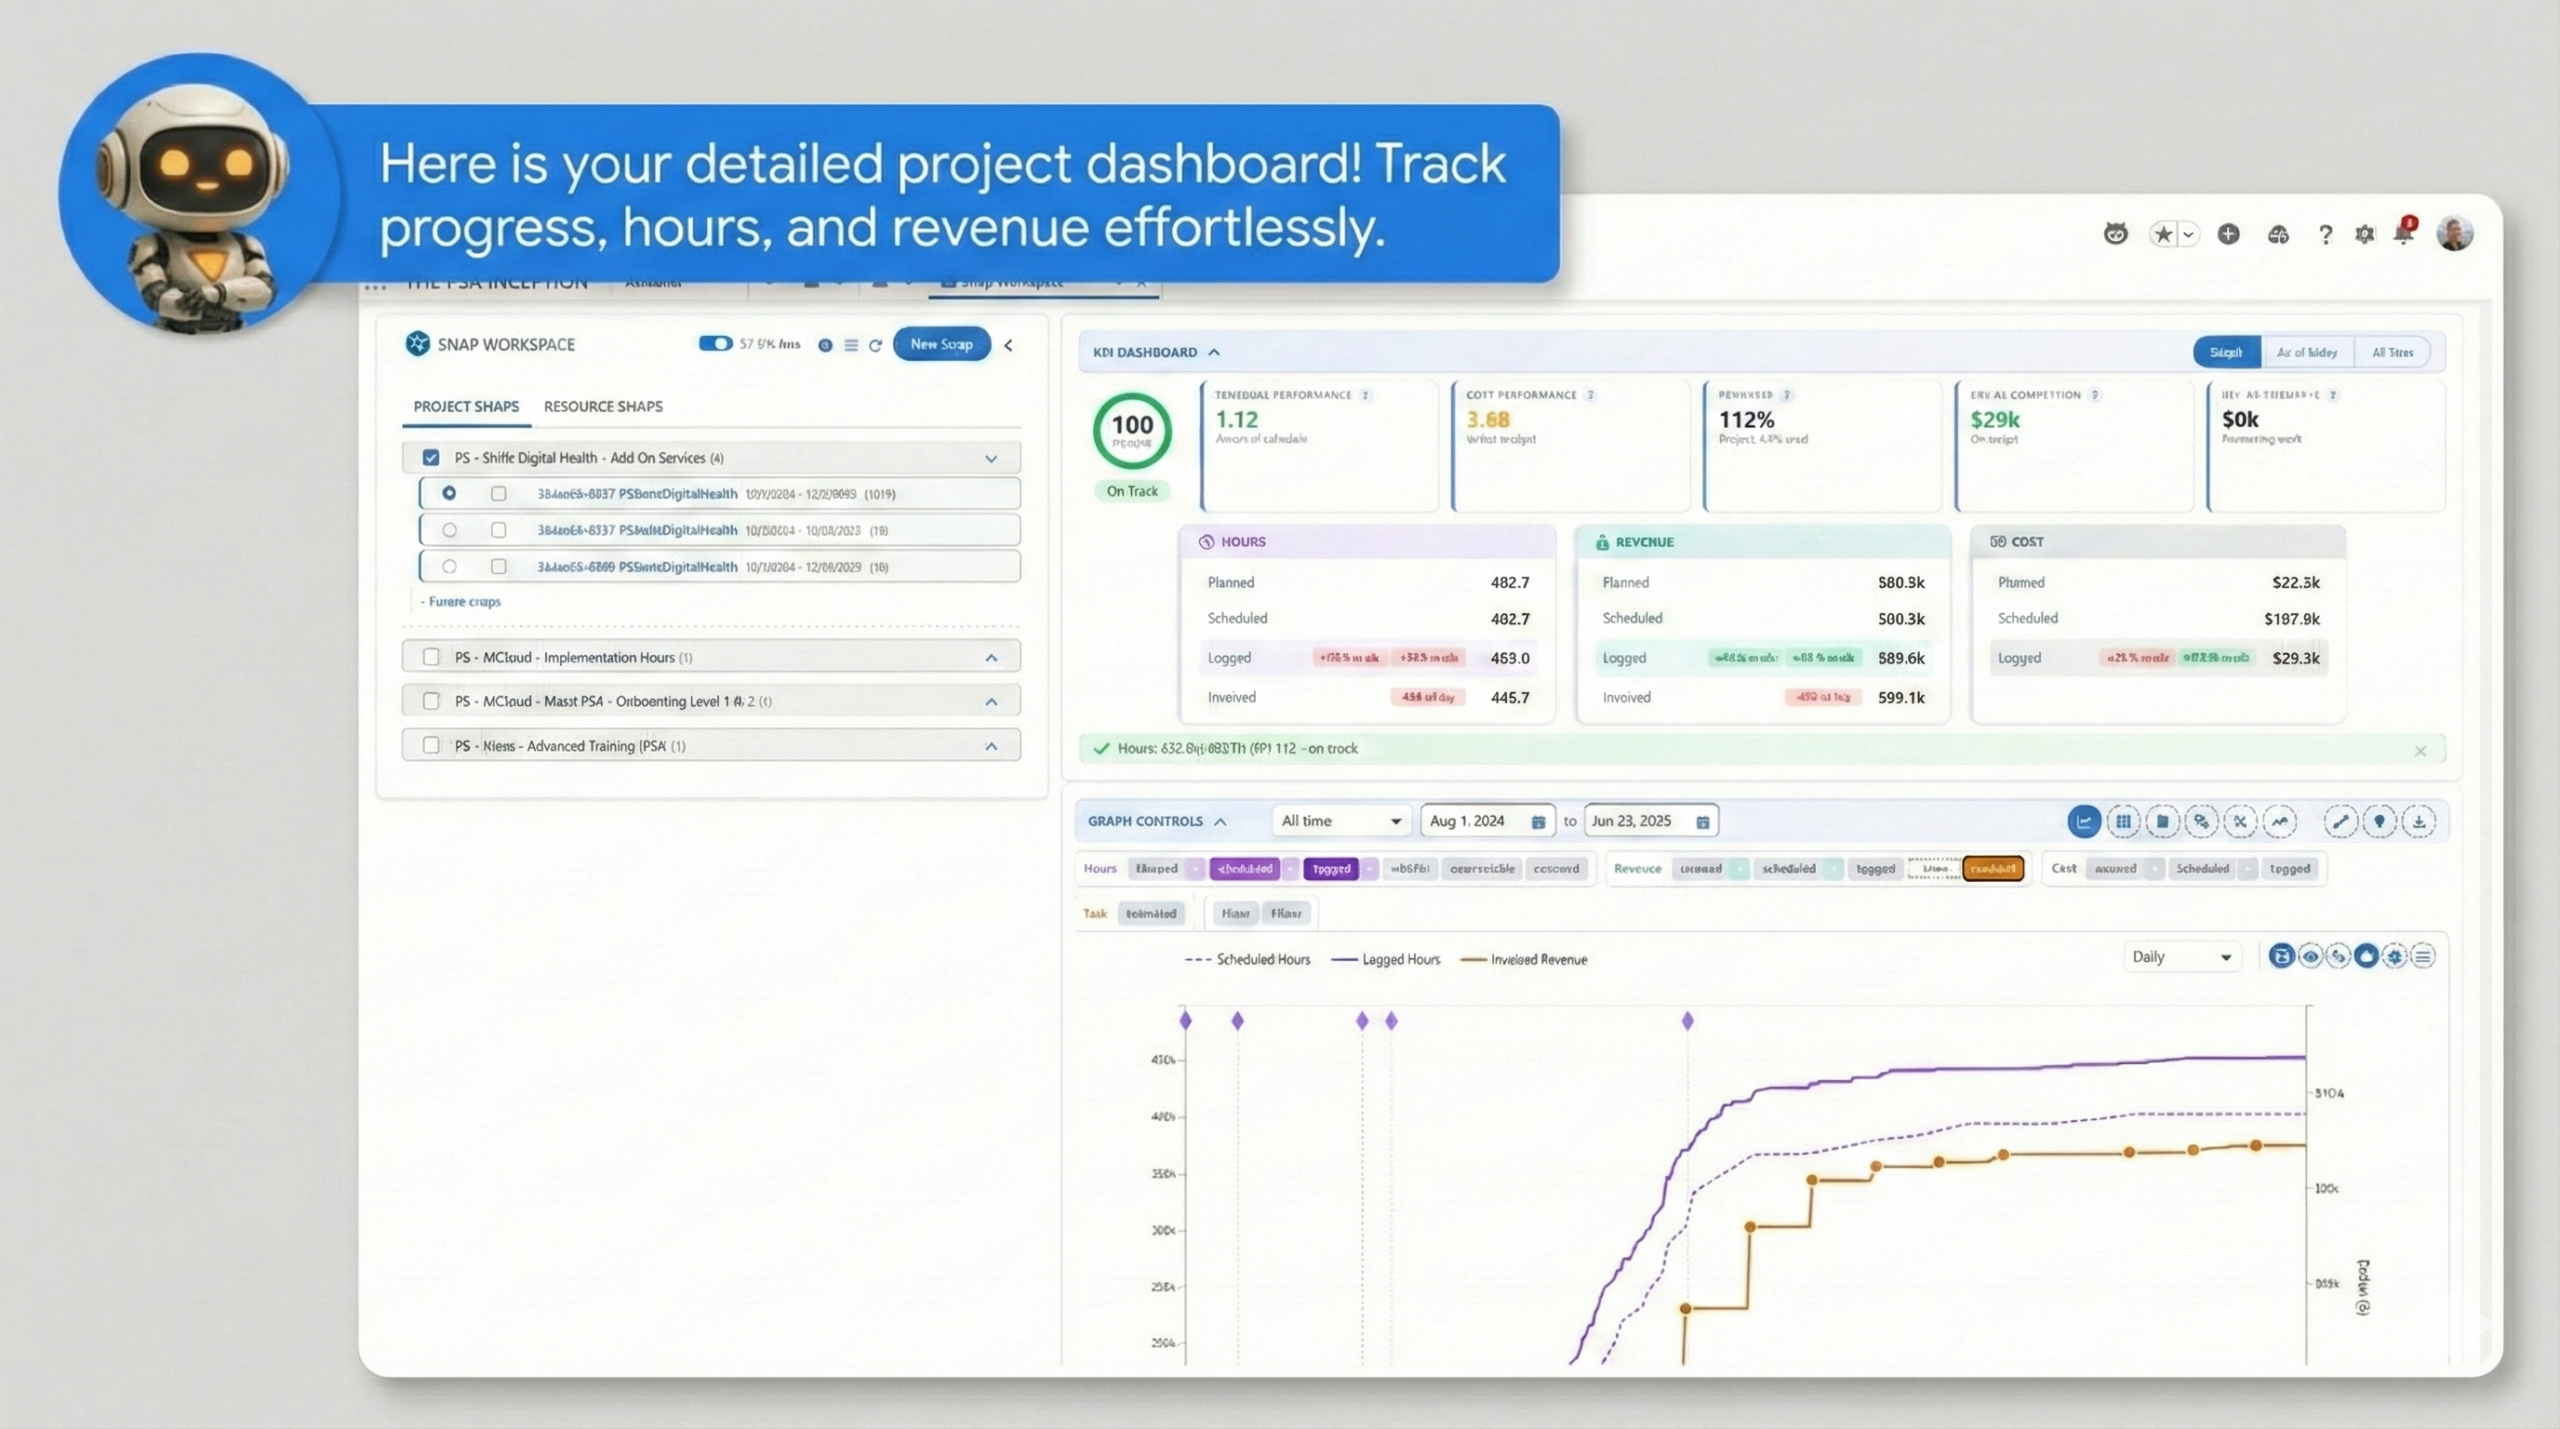Check the PS - MCloud Implementation Hours checkbox

431,657
